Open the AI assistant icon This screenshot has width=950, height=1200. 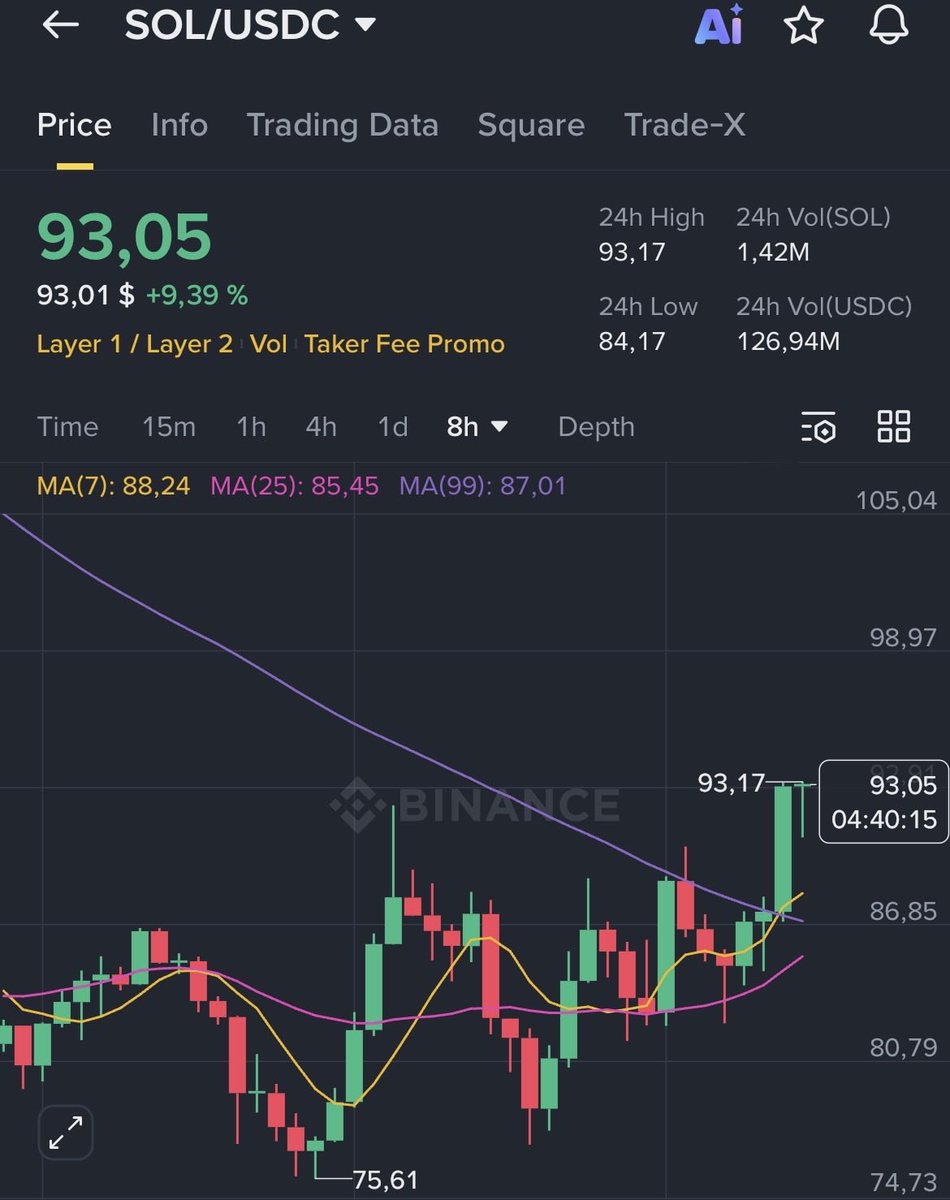[x=719, y=25]
